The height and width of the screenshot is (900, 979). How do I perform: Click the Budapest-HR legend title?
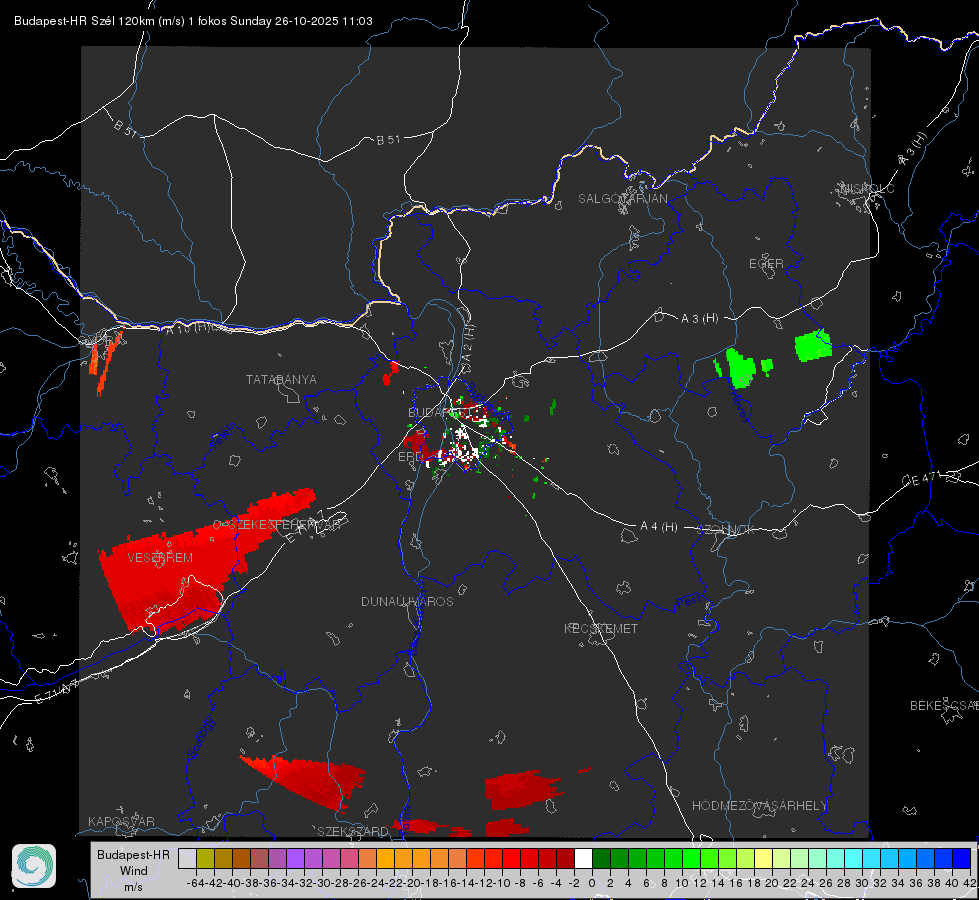(133, 854)
